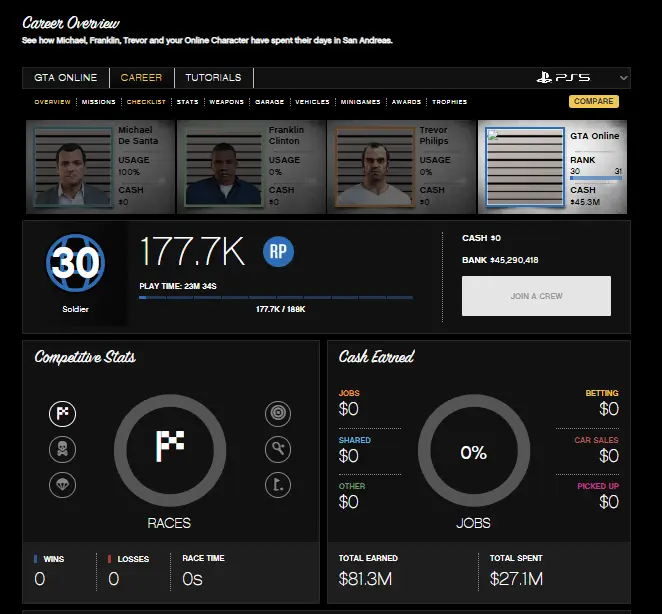Screen dimensions: 662x614
Task: Select the Races checkered flag icon
Action: tap(62, 413)
